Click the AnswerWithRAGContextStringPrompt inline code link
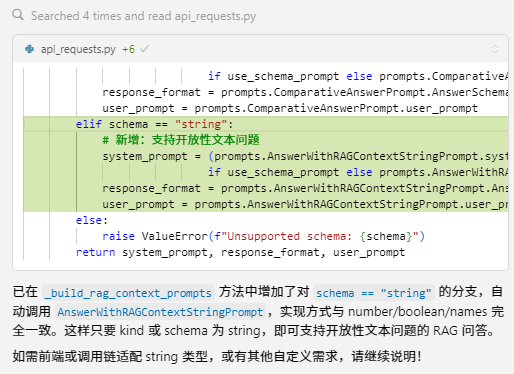Screen dimensions: 514x374 coord(160,312)
